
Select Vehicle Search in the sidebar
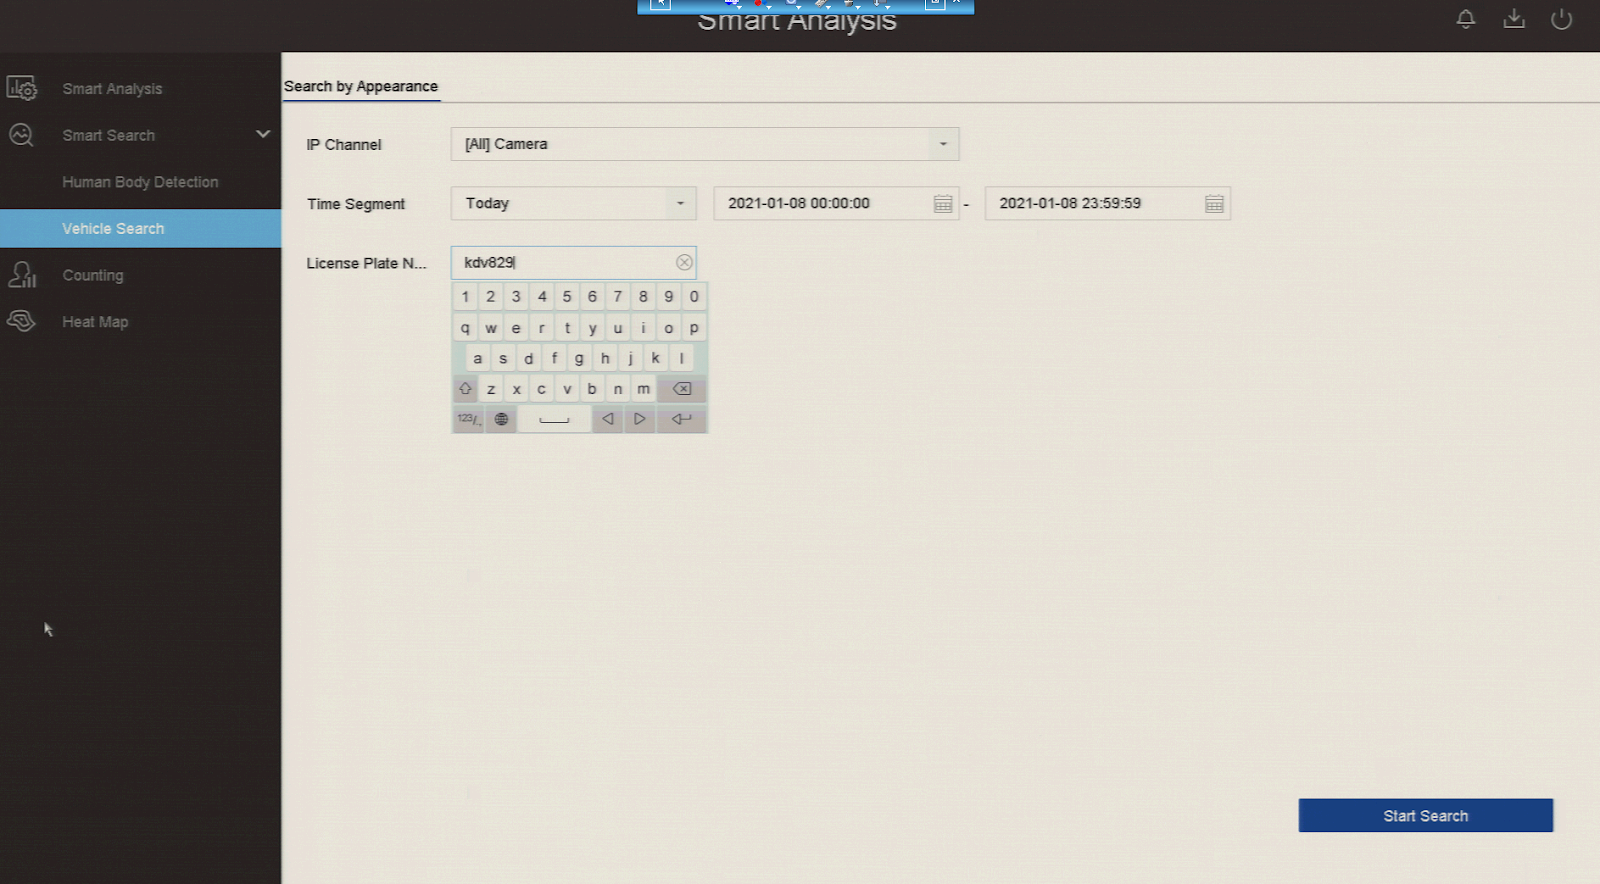pos(140,228)
